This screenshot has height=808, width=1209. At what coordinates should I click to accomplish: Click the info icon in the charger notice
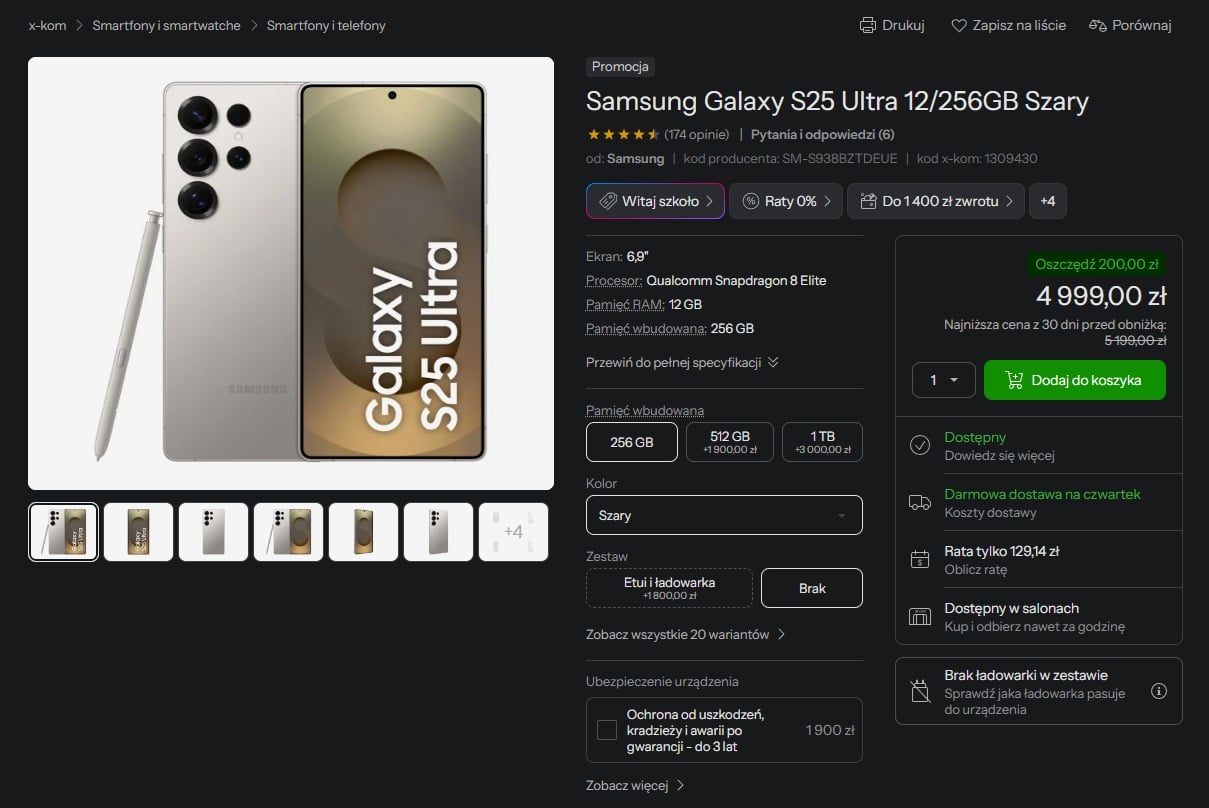(1159, 691)
